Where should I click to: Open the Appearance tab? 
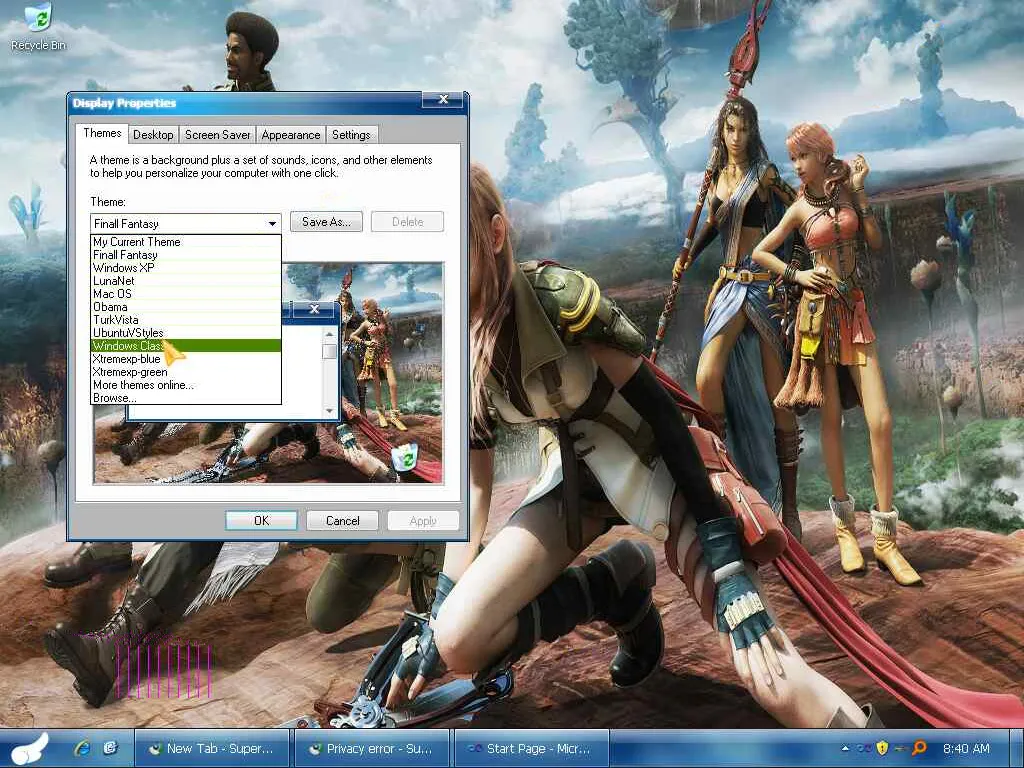point(291,135)
